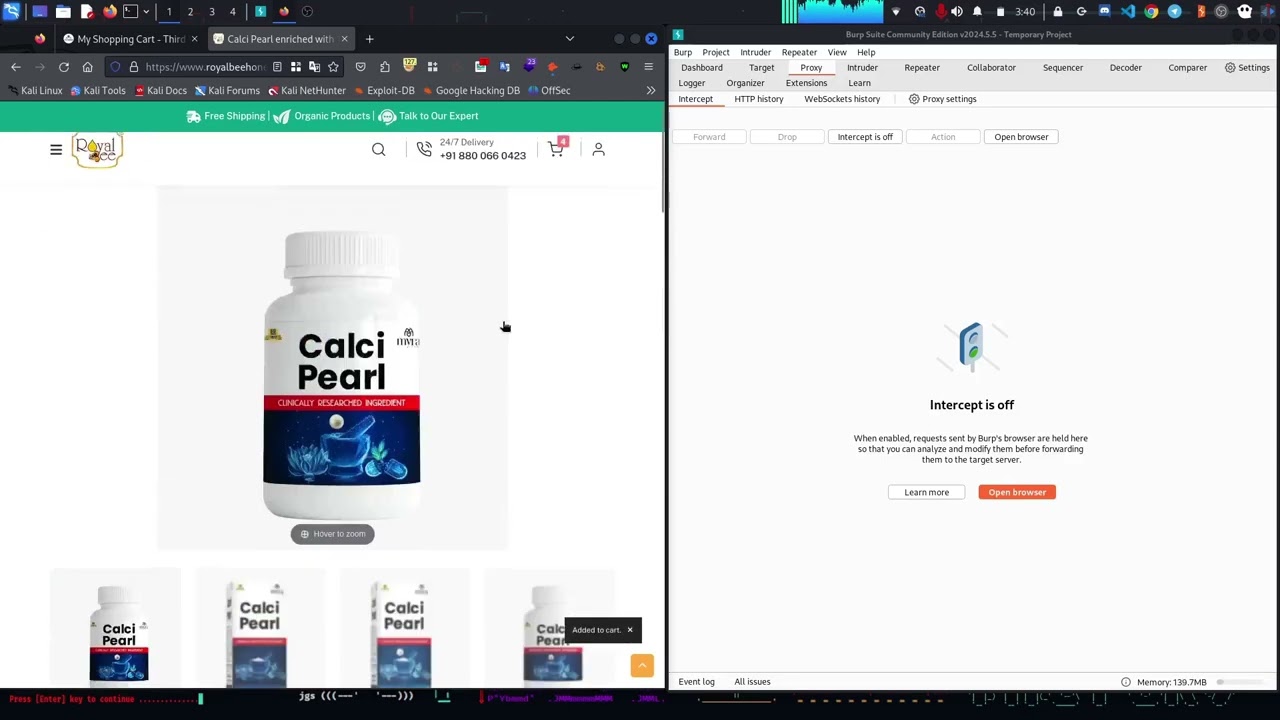Select Burp Suite taskbar window button
Screen dimensions: 1280x720
(260, 12)
